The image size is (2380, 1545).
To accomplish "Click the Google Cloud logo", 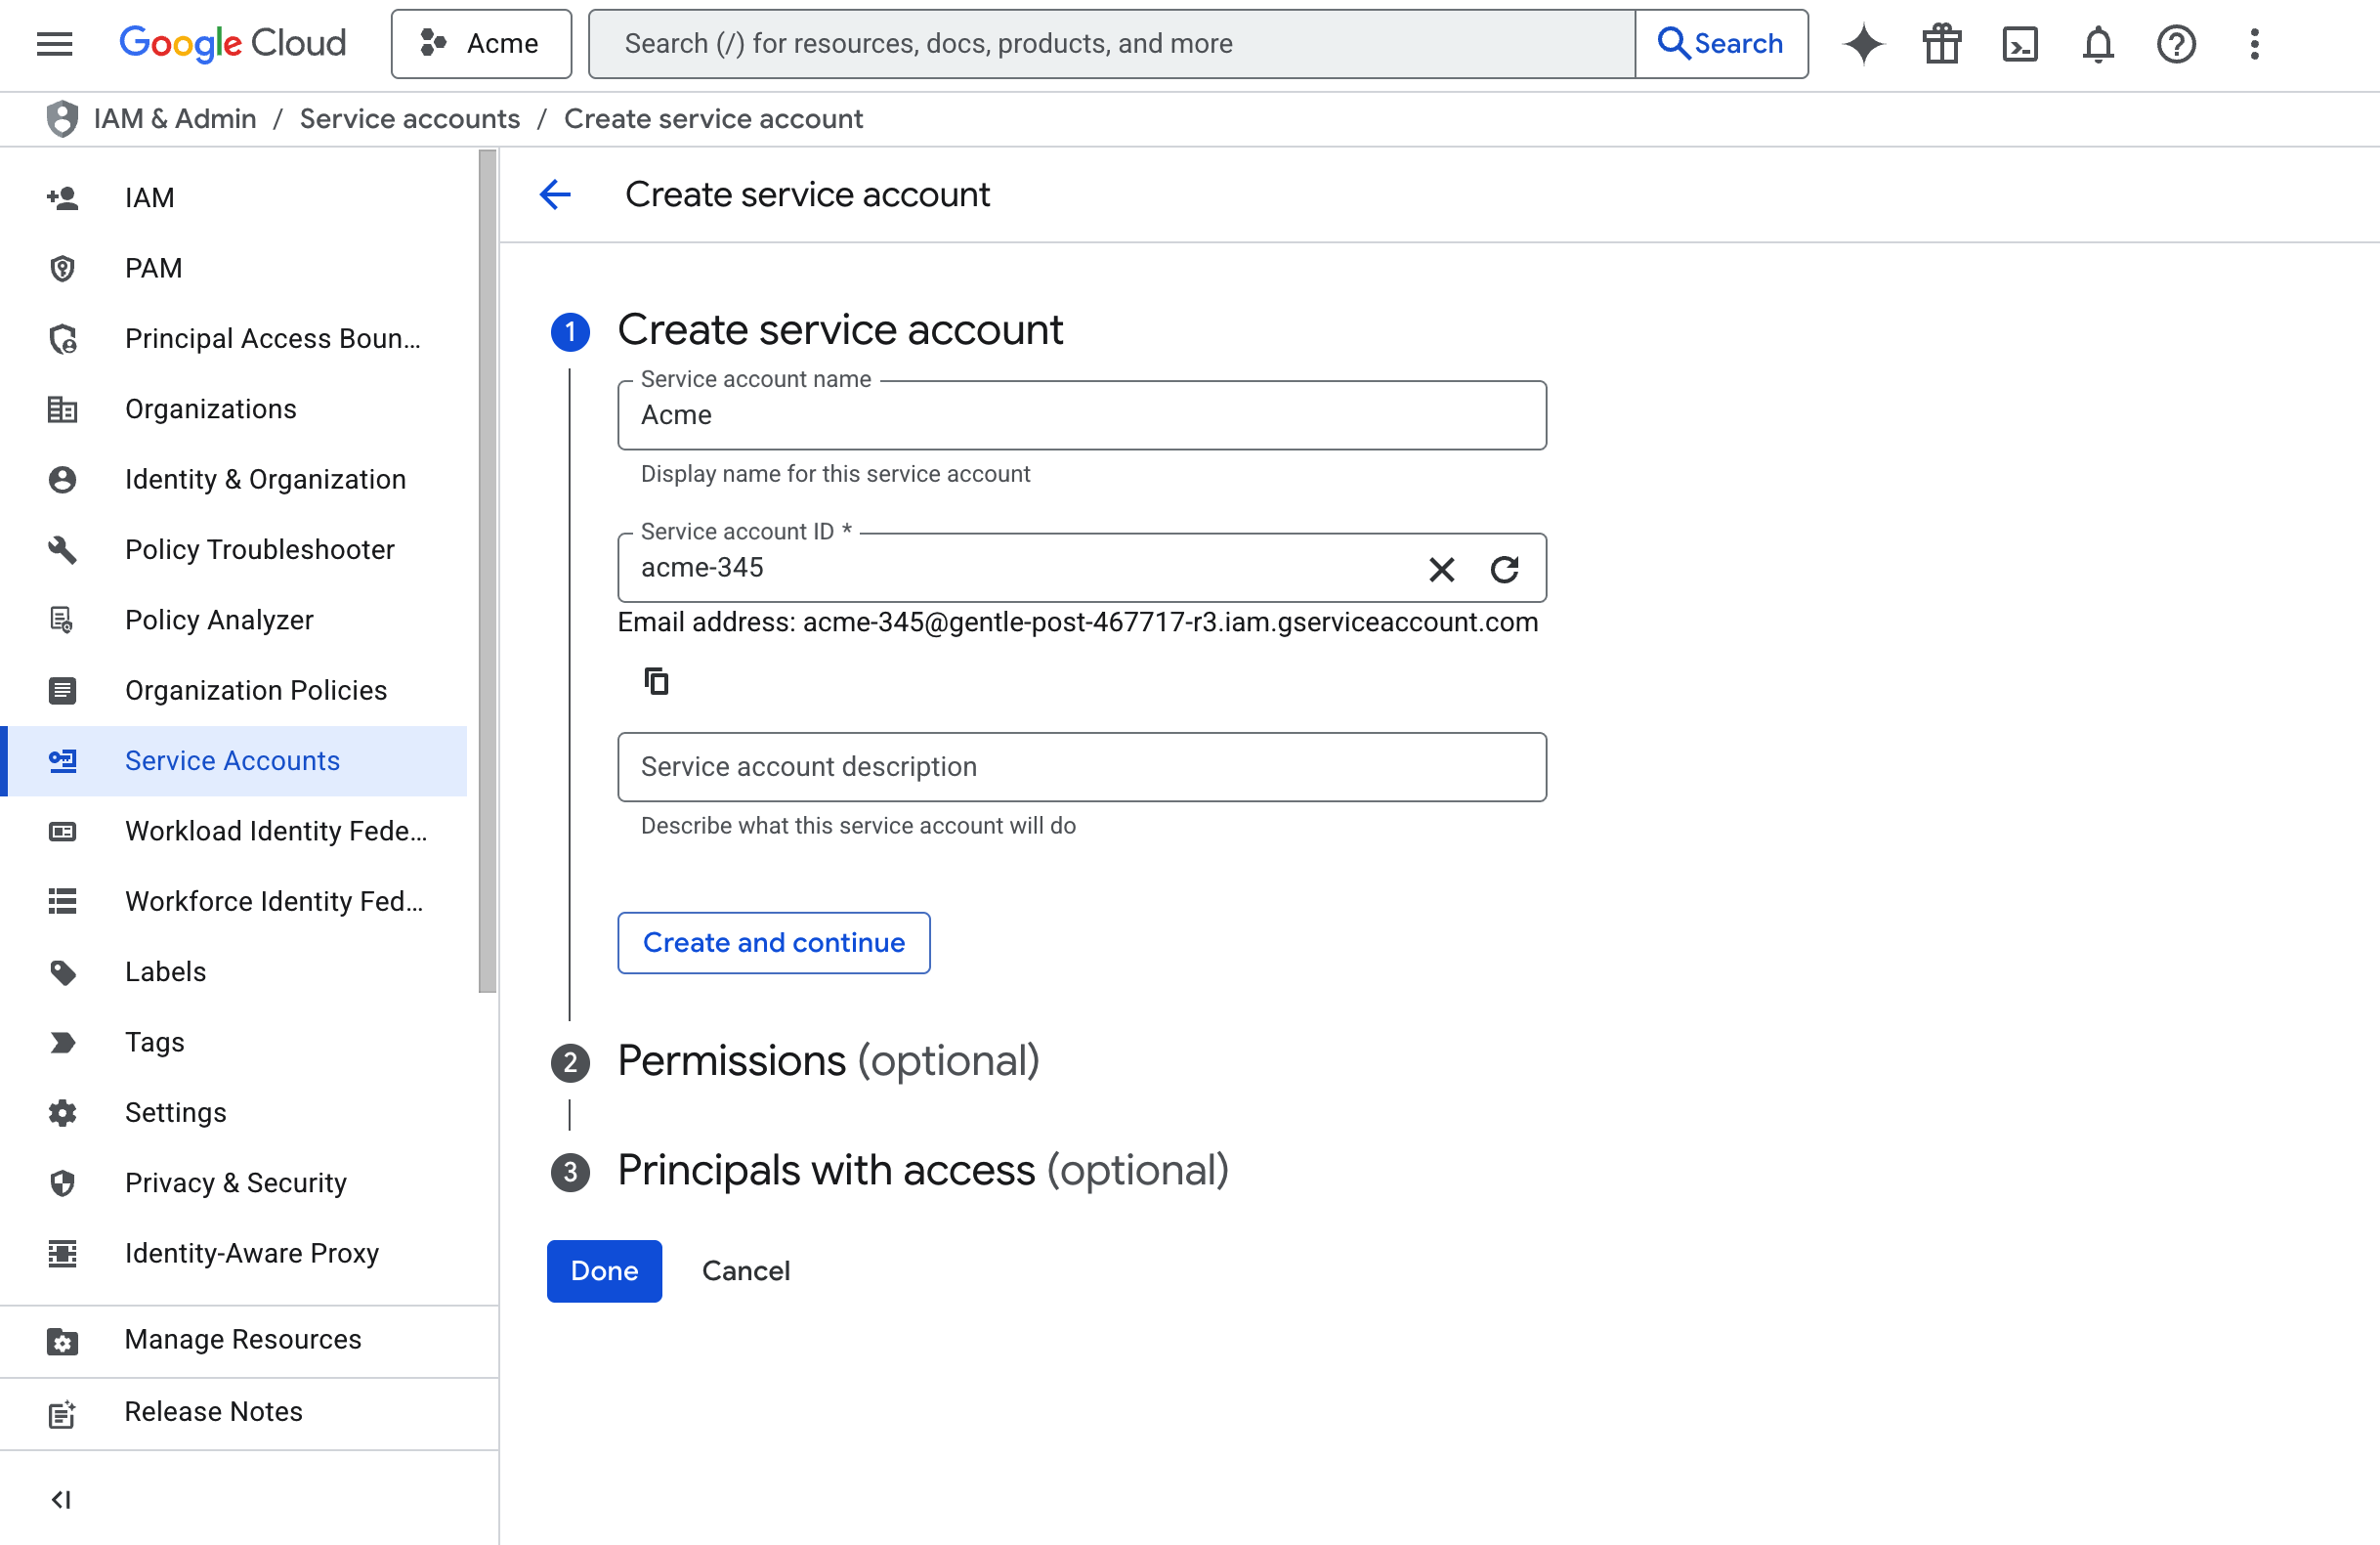I will click(232, 44).
